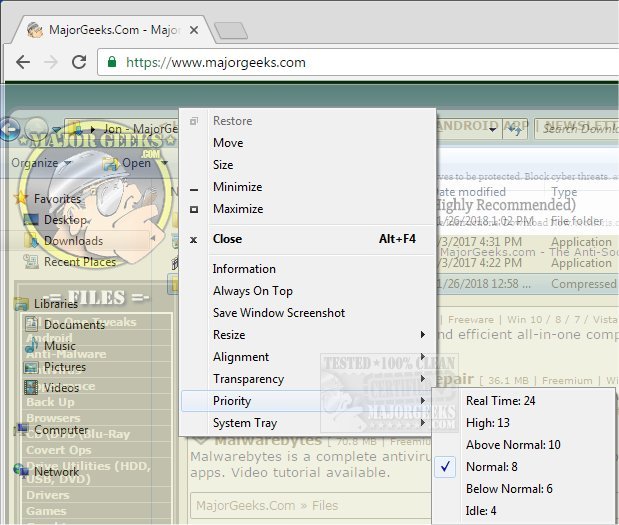Click the Network globe icon
Screen dimensions: 619x525
[21, 471]
